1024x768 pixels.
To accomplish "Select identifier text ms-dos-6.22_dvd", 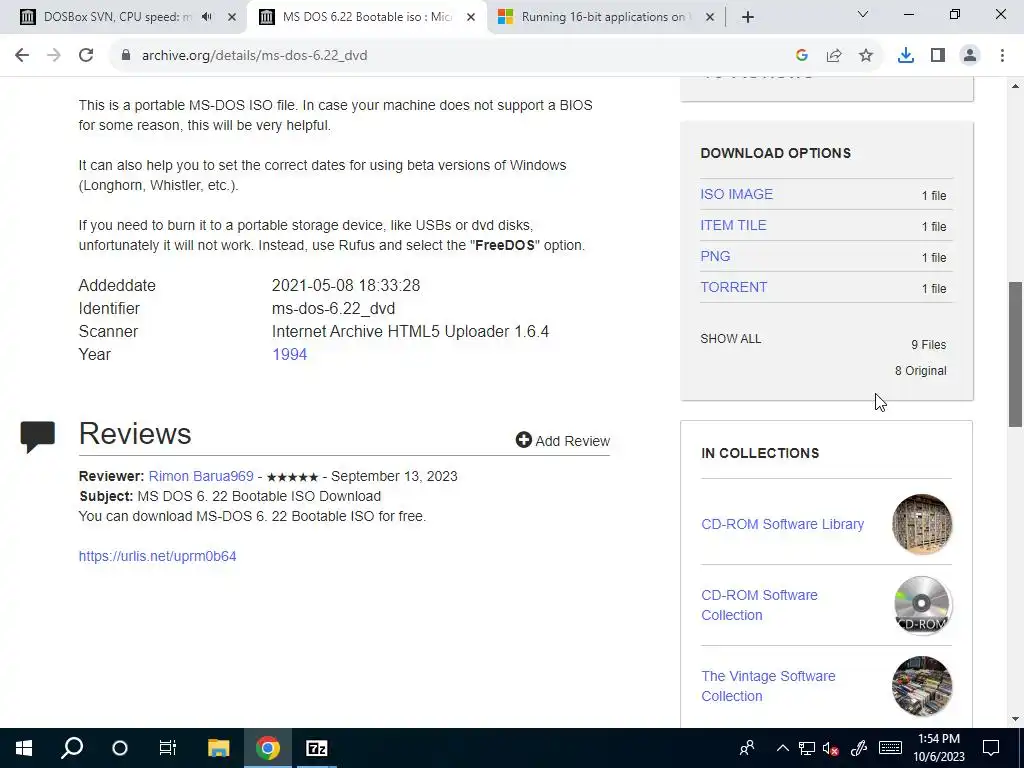I will [334, 308].
